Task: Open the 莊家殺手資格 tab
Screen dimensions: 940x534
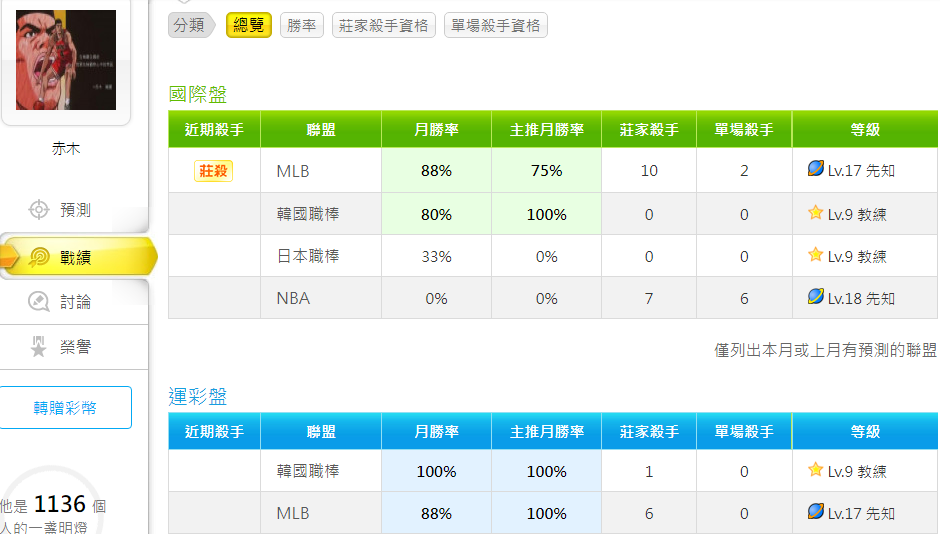Action: pyautogui.click(x=384, y=25)
